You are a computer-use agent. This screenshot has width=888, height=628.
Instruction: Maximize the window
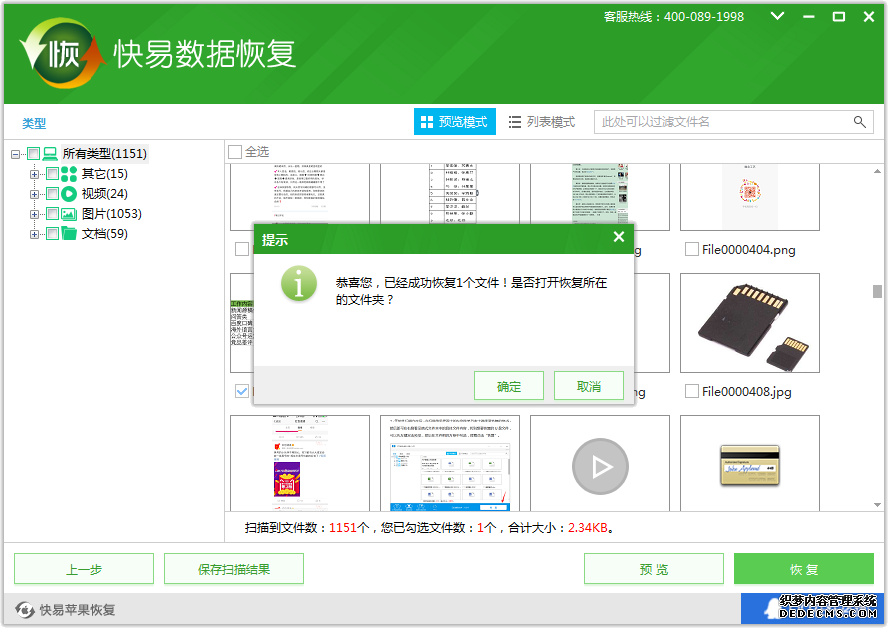[x=839, y=17]
